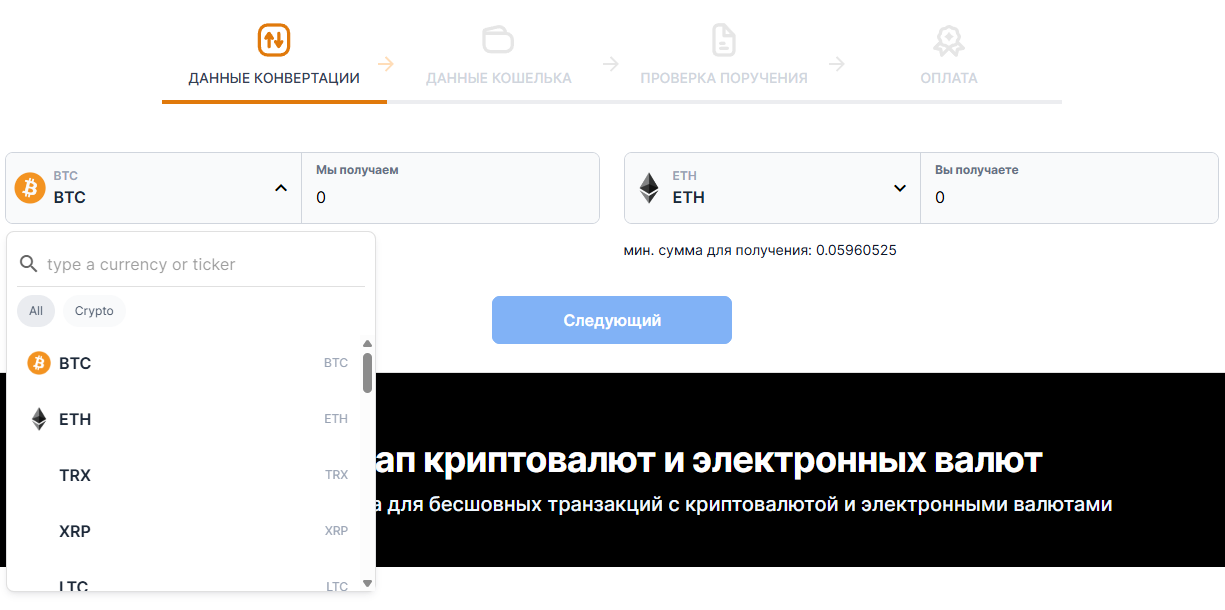Select the Crypto filter chip

click(94, 311)
